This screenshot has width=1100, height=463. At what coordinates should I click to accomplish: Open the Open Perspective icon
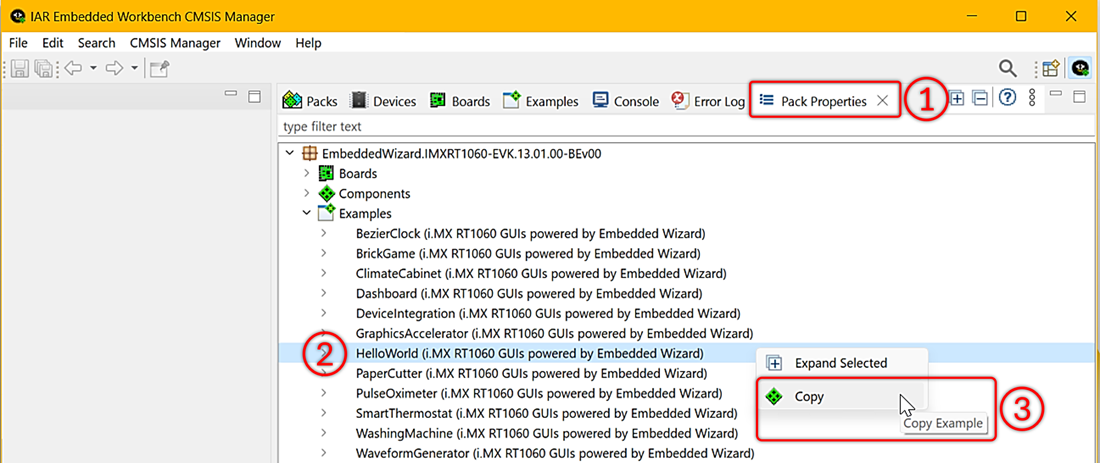(x=1050, y=68)
